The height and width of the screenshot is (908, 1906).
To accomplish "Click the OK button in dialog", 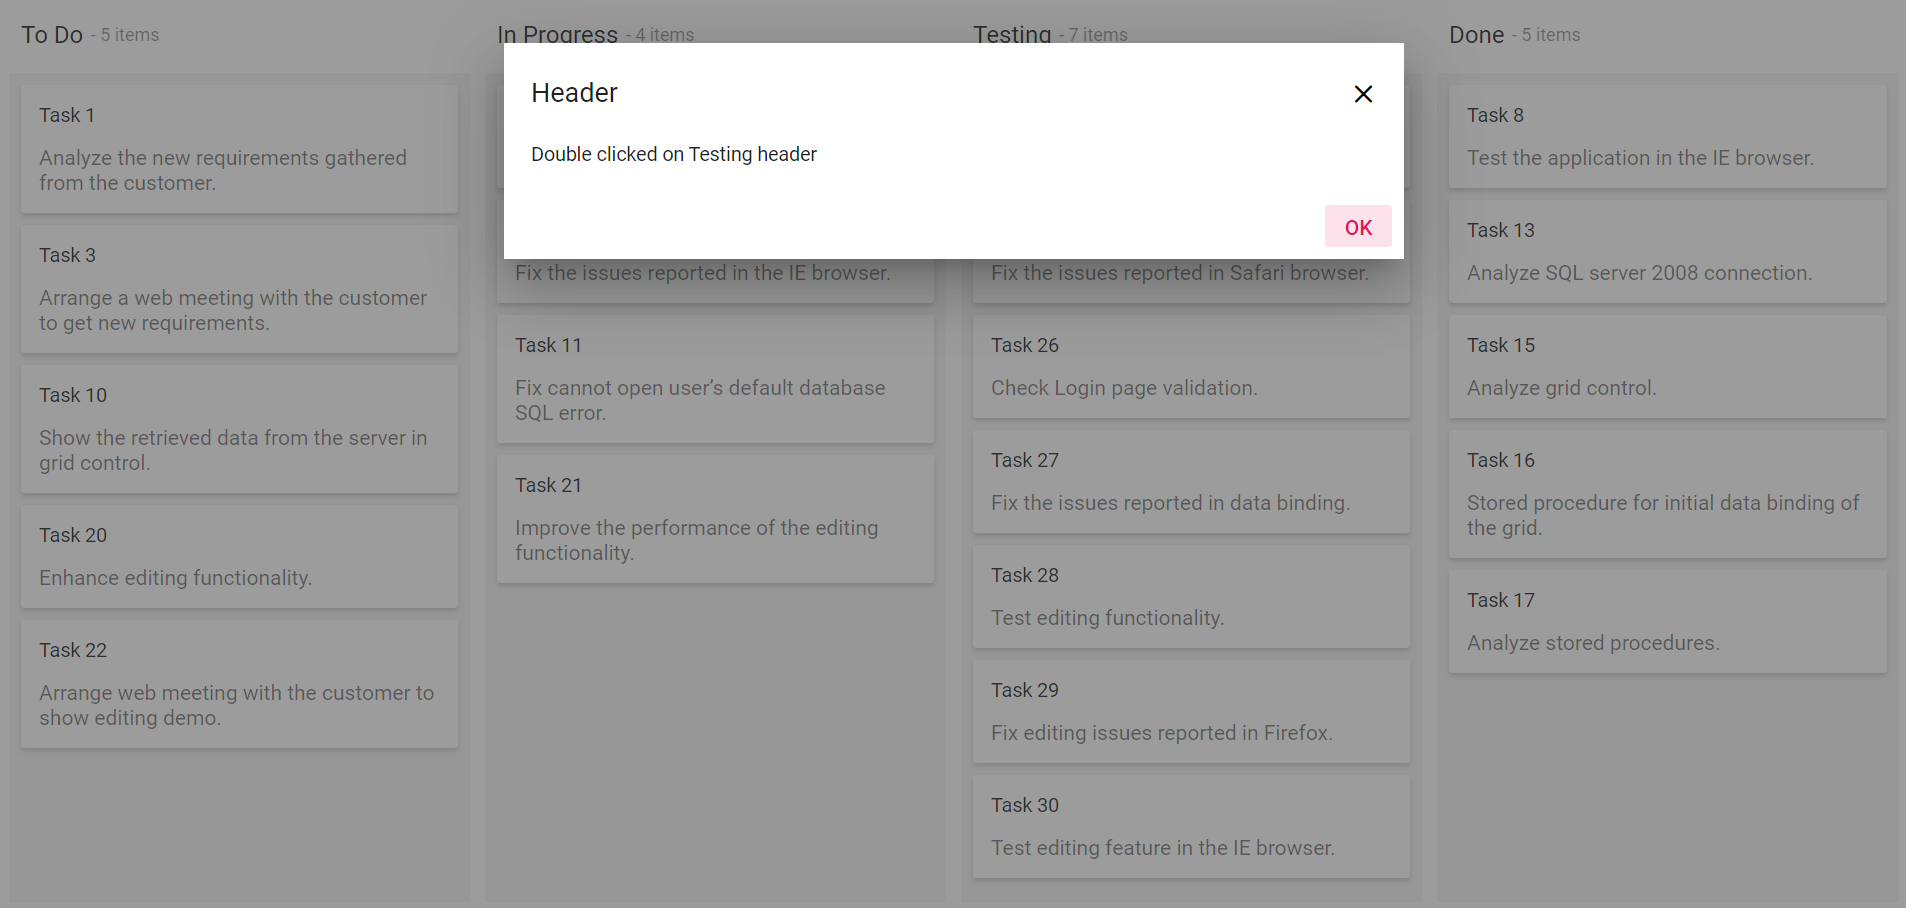I will click(x=1358, y=227).
